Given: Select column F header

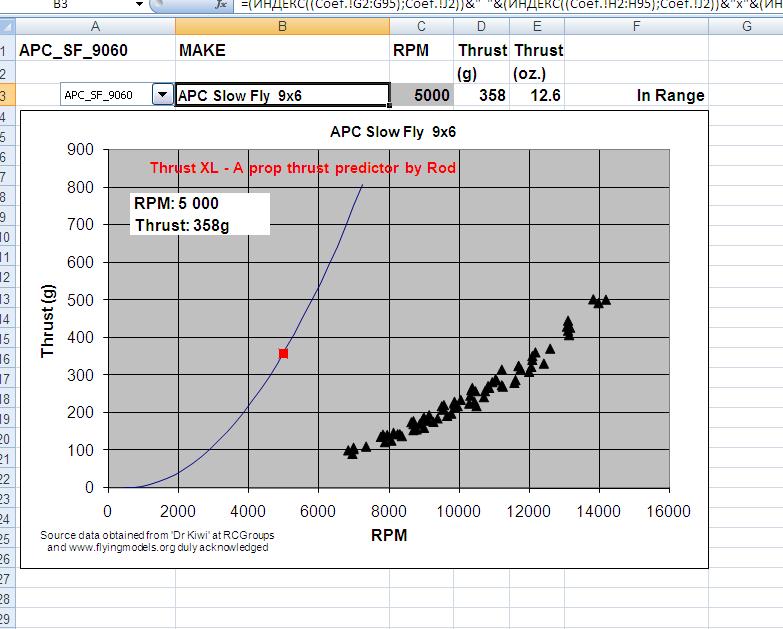Looking at the screenshot, I should click(x=636, y=26).
